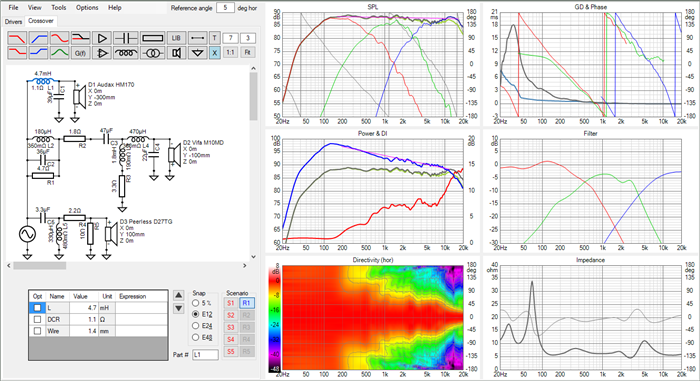Open the Options menu
This screenshot has width=700, height=381.
[87, 8]
